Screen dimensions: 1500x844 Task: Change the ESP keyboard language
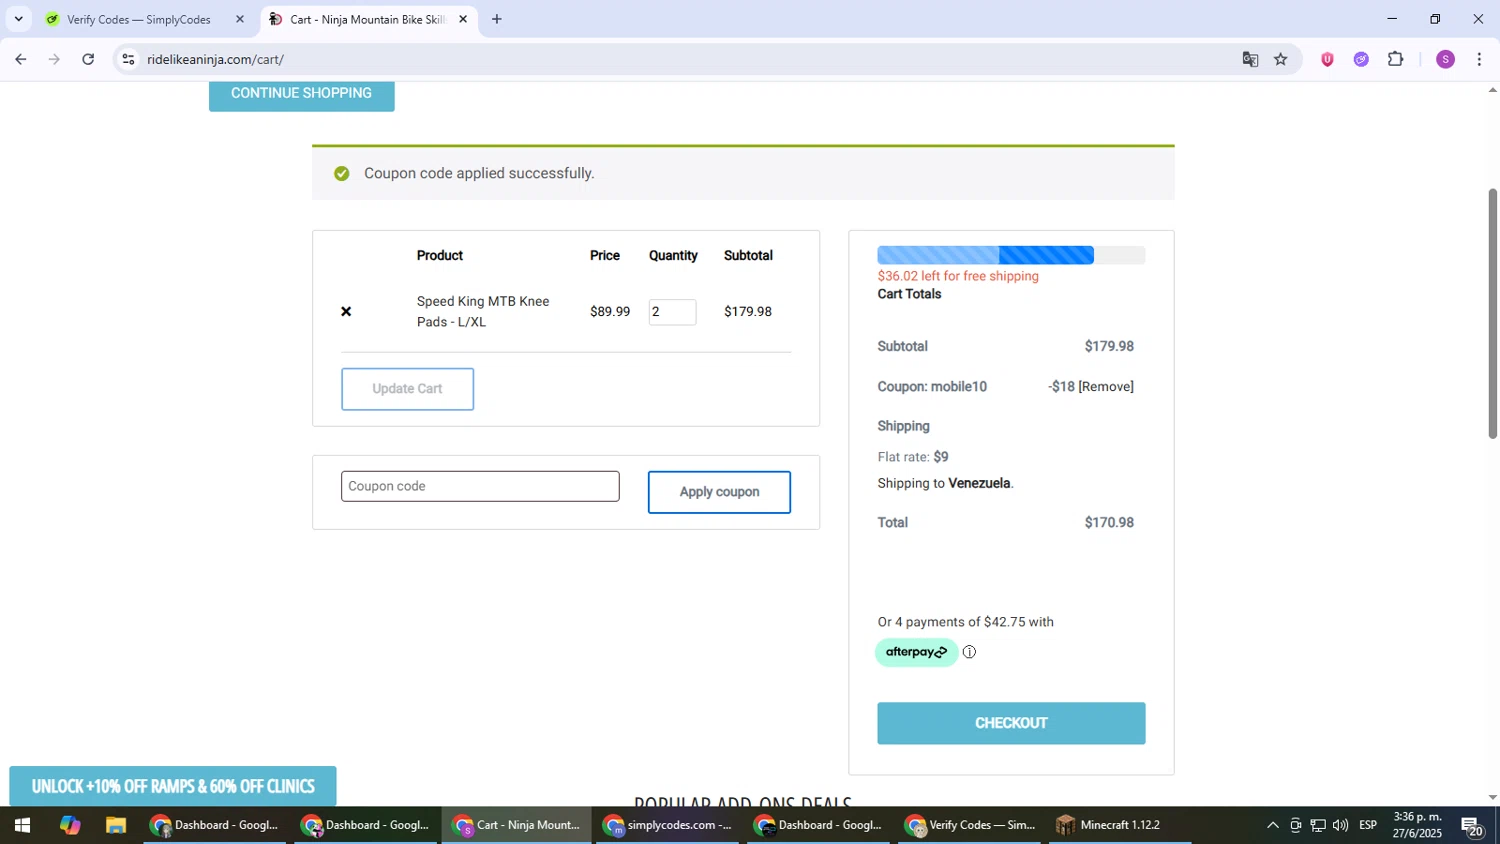(x=1368, y=826)
